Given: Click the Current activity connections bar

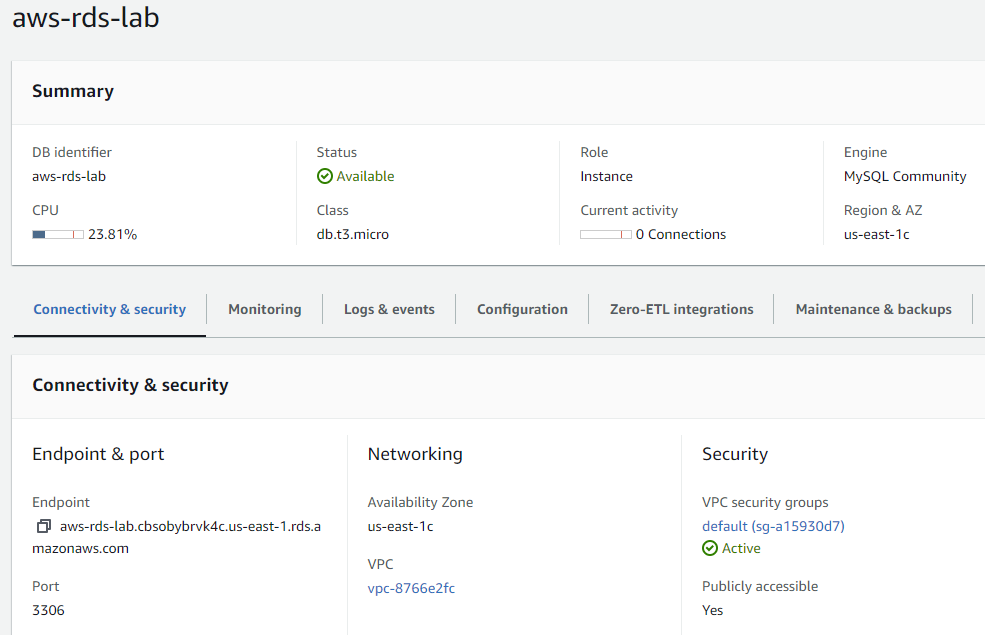Looking at the screenshot, I should click(606, 234).
